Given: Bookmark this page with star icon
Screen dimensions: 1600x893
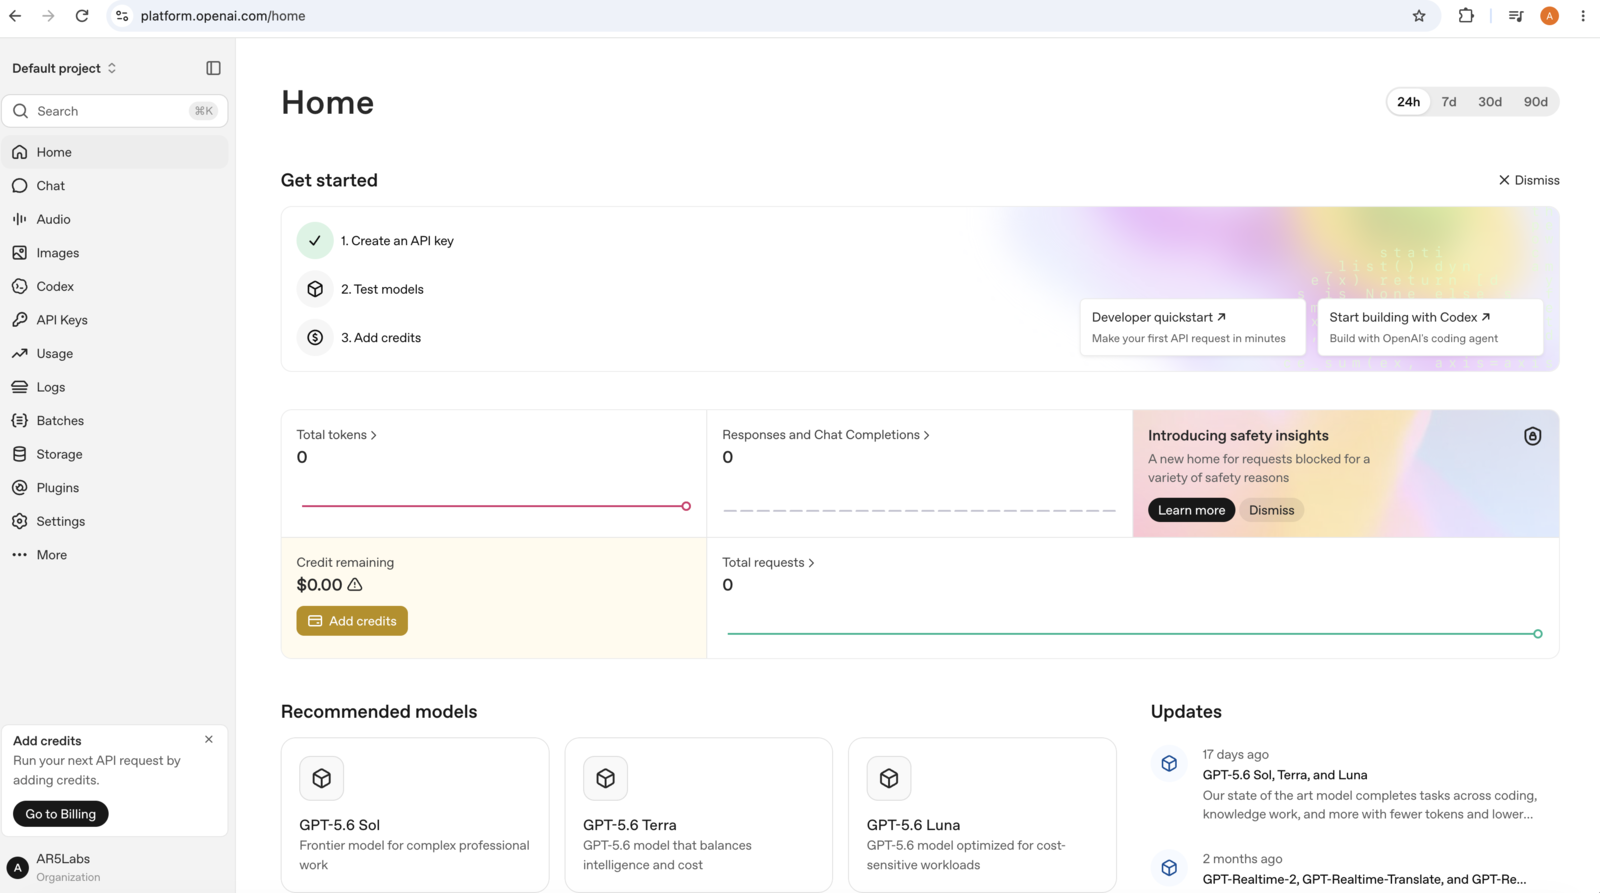Looking at the screenshot, I should click(1418, 16).
